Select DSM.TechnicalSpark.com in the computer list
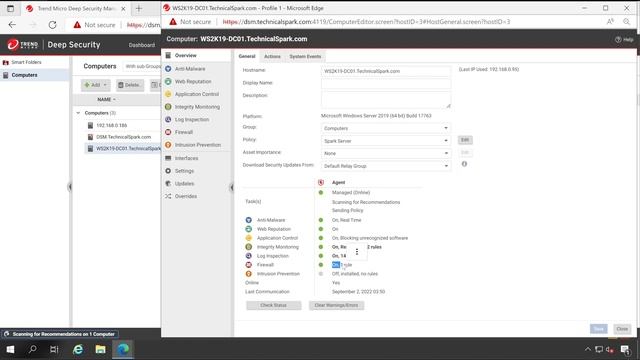 [123, 137]
